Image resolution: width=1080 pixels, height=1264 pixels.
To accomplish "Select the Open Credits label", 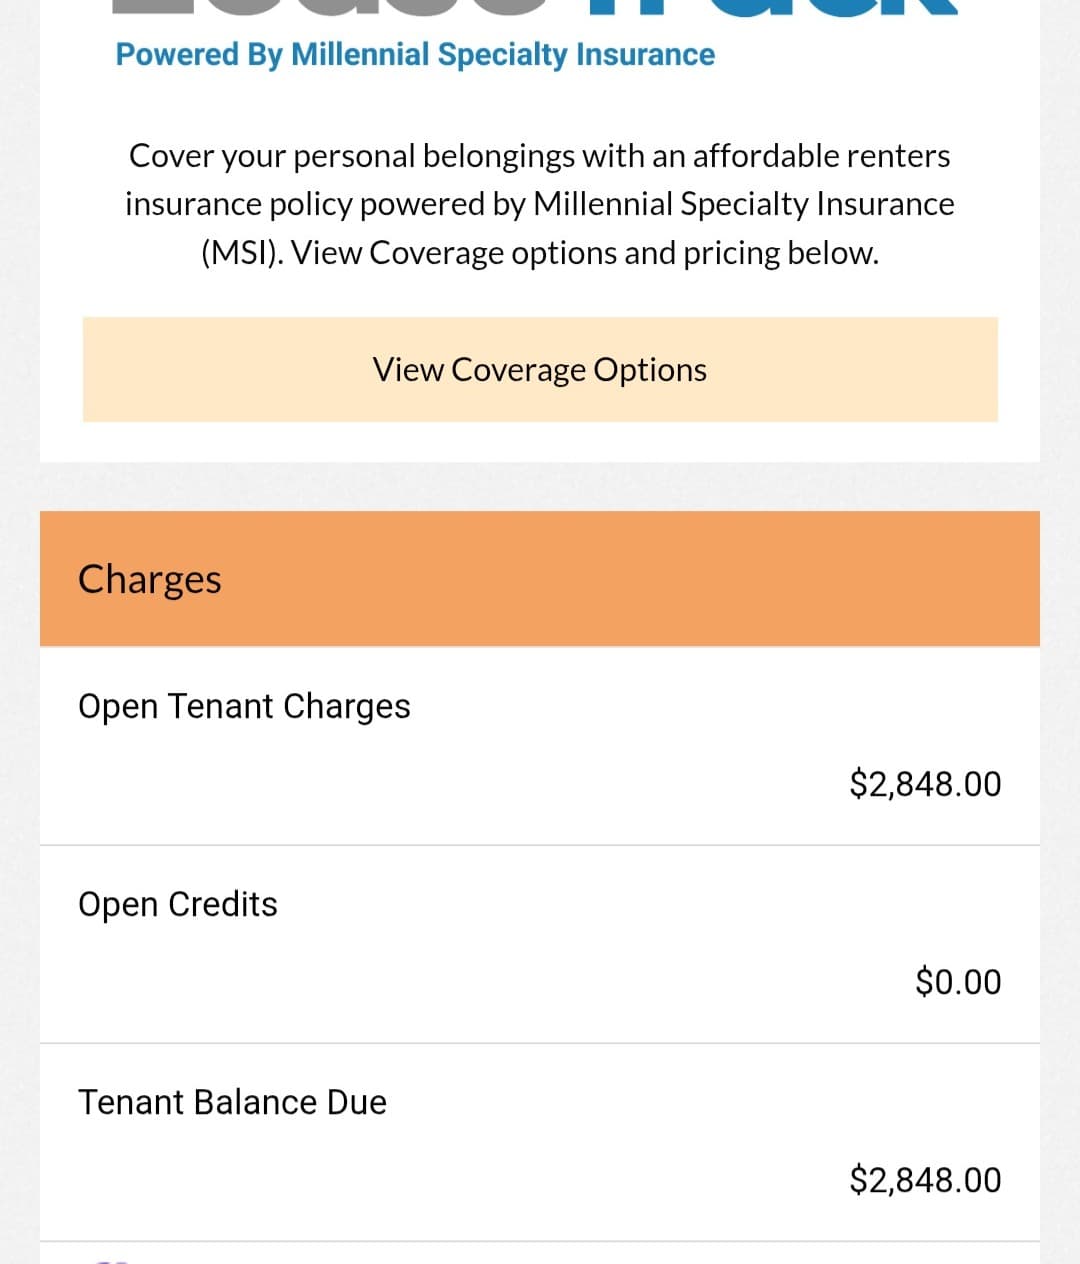I will (178, 904).
